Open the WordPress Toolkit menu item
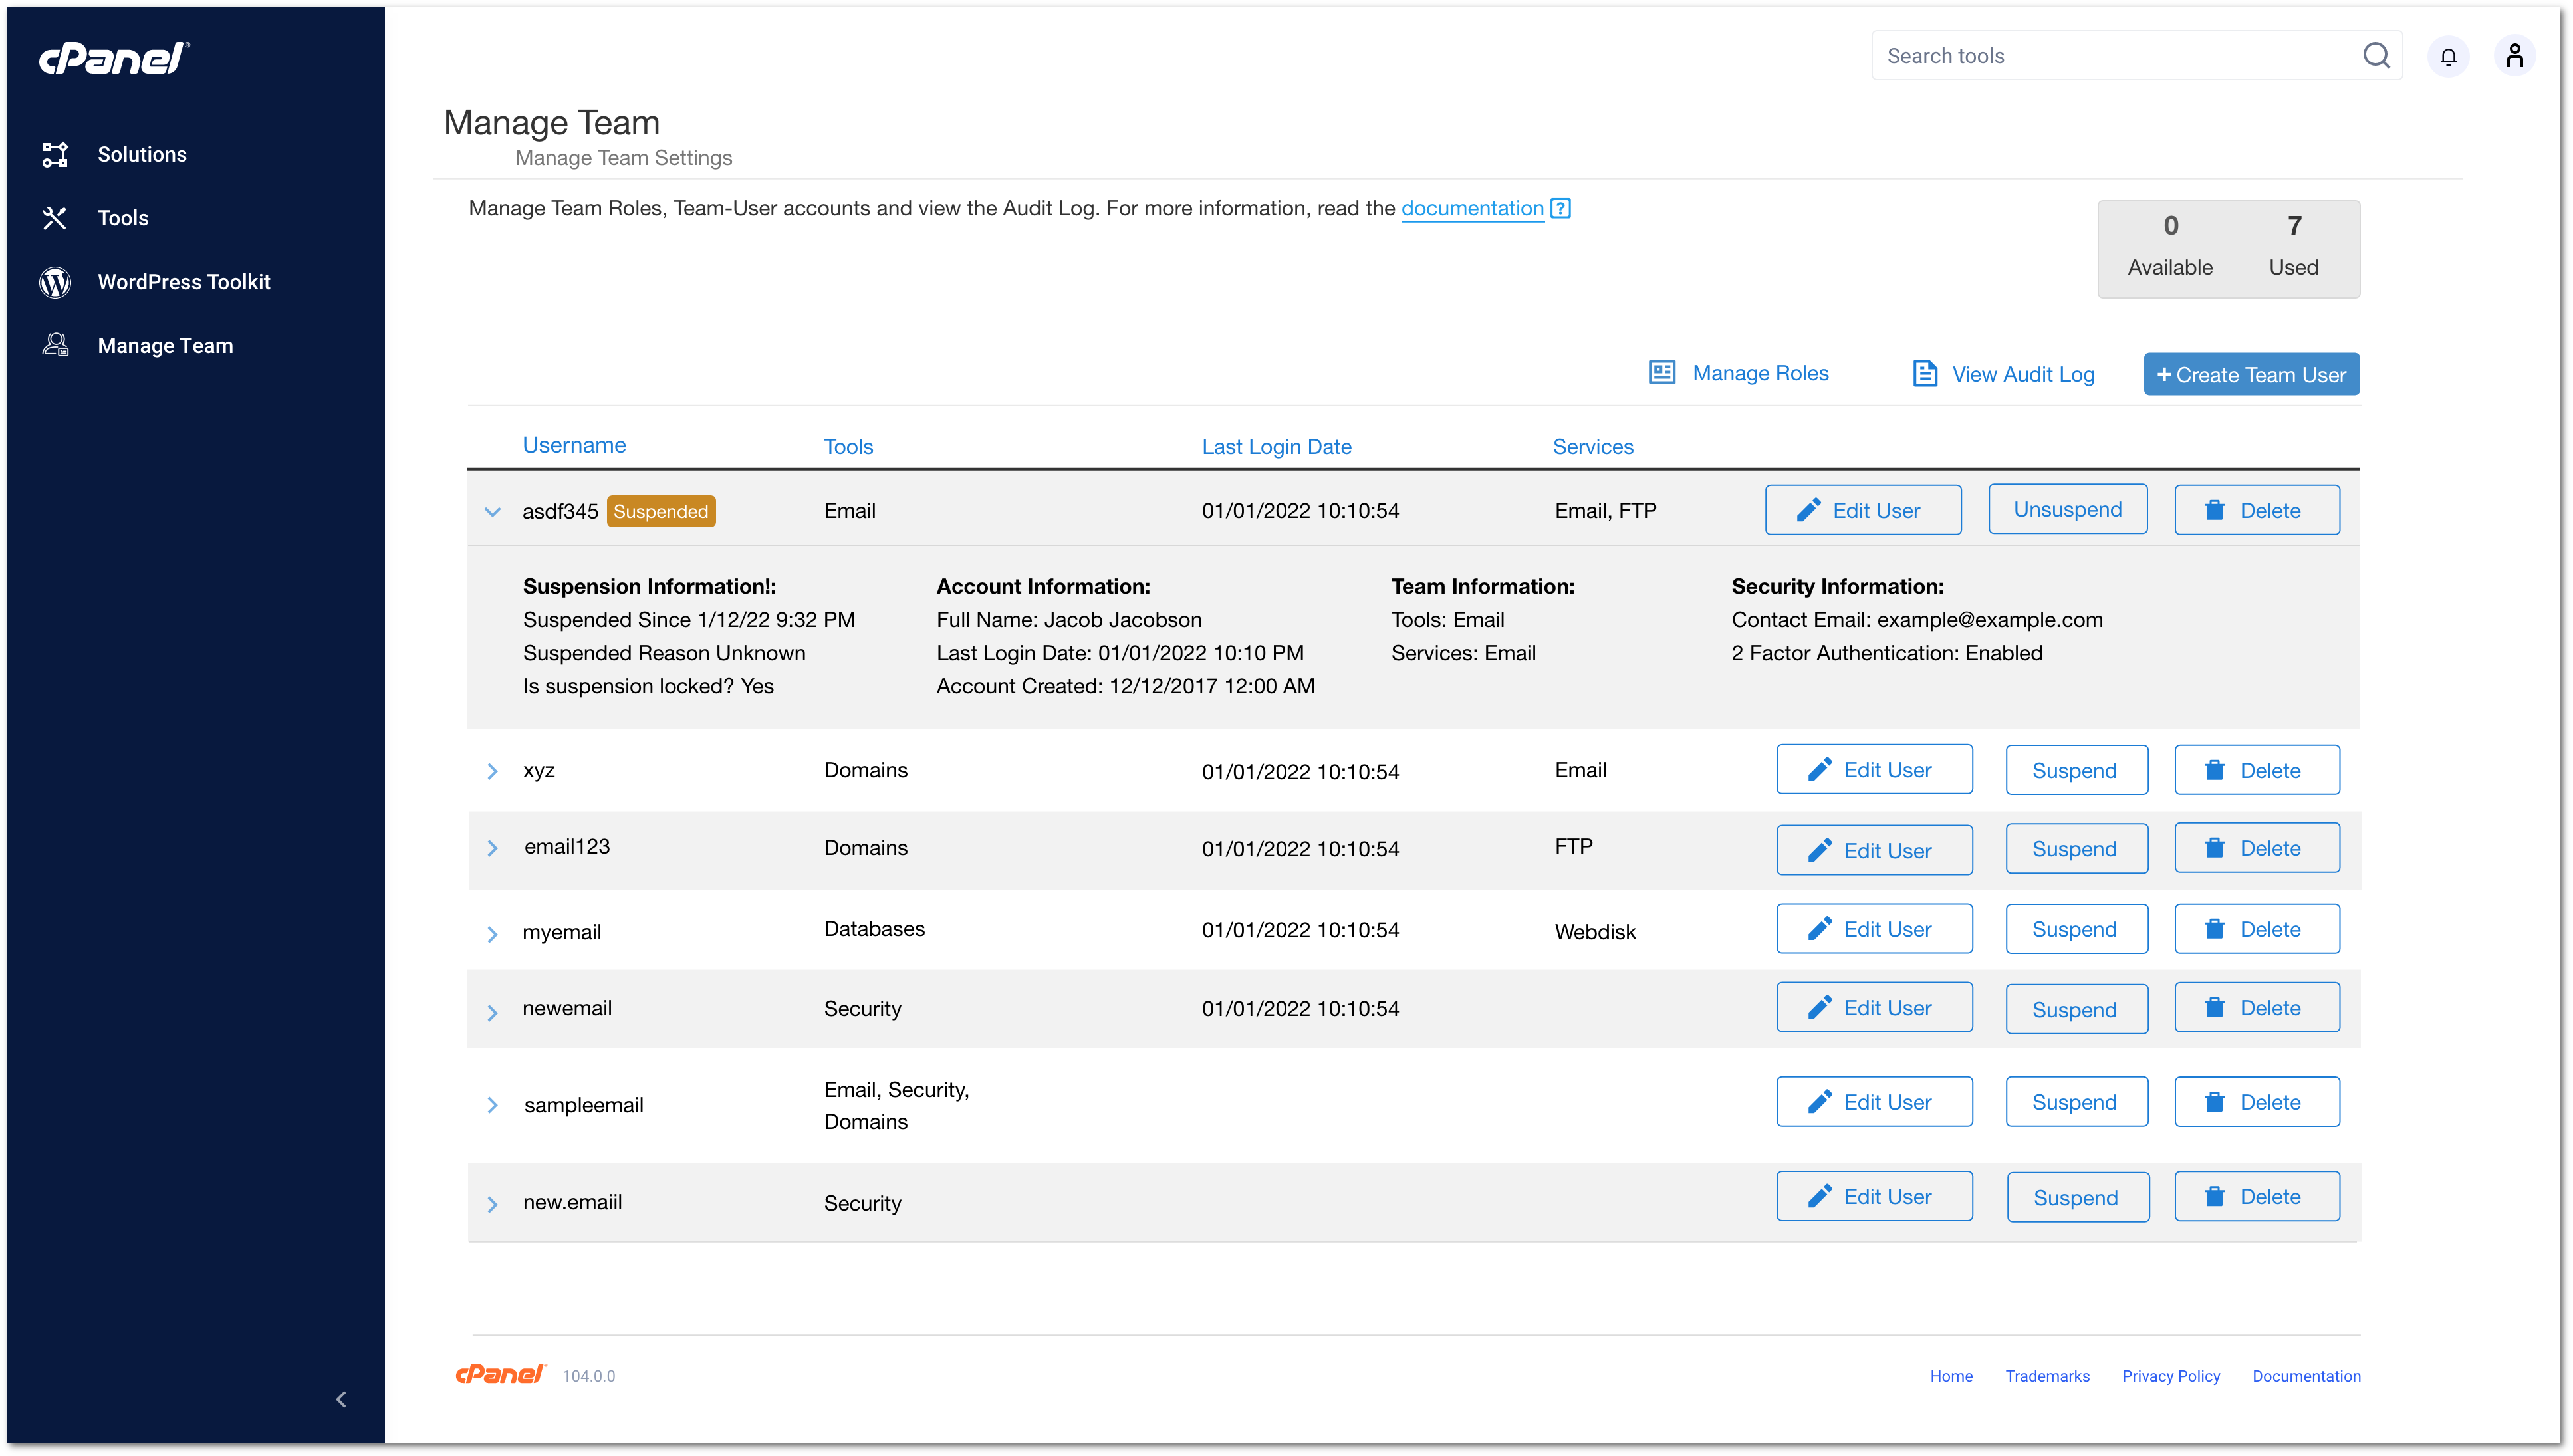 tap(184, 282)
